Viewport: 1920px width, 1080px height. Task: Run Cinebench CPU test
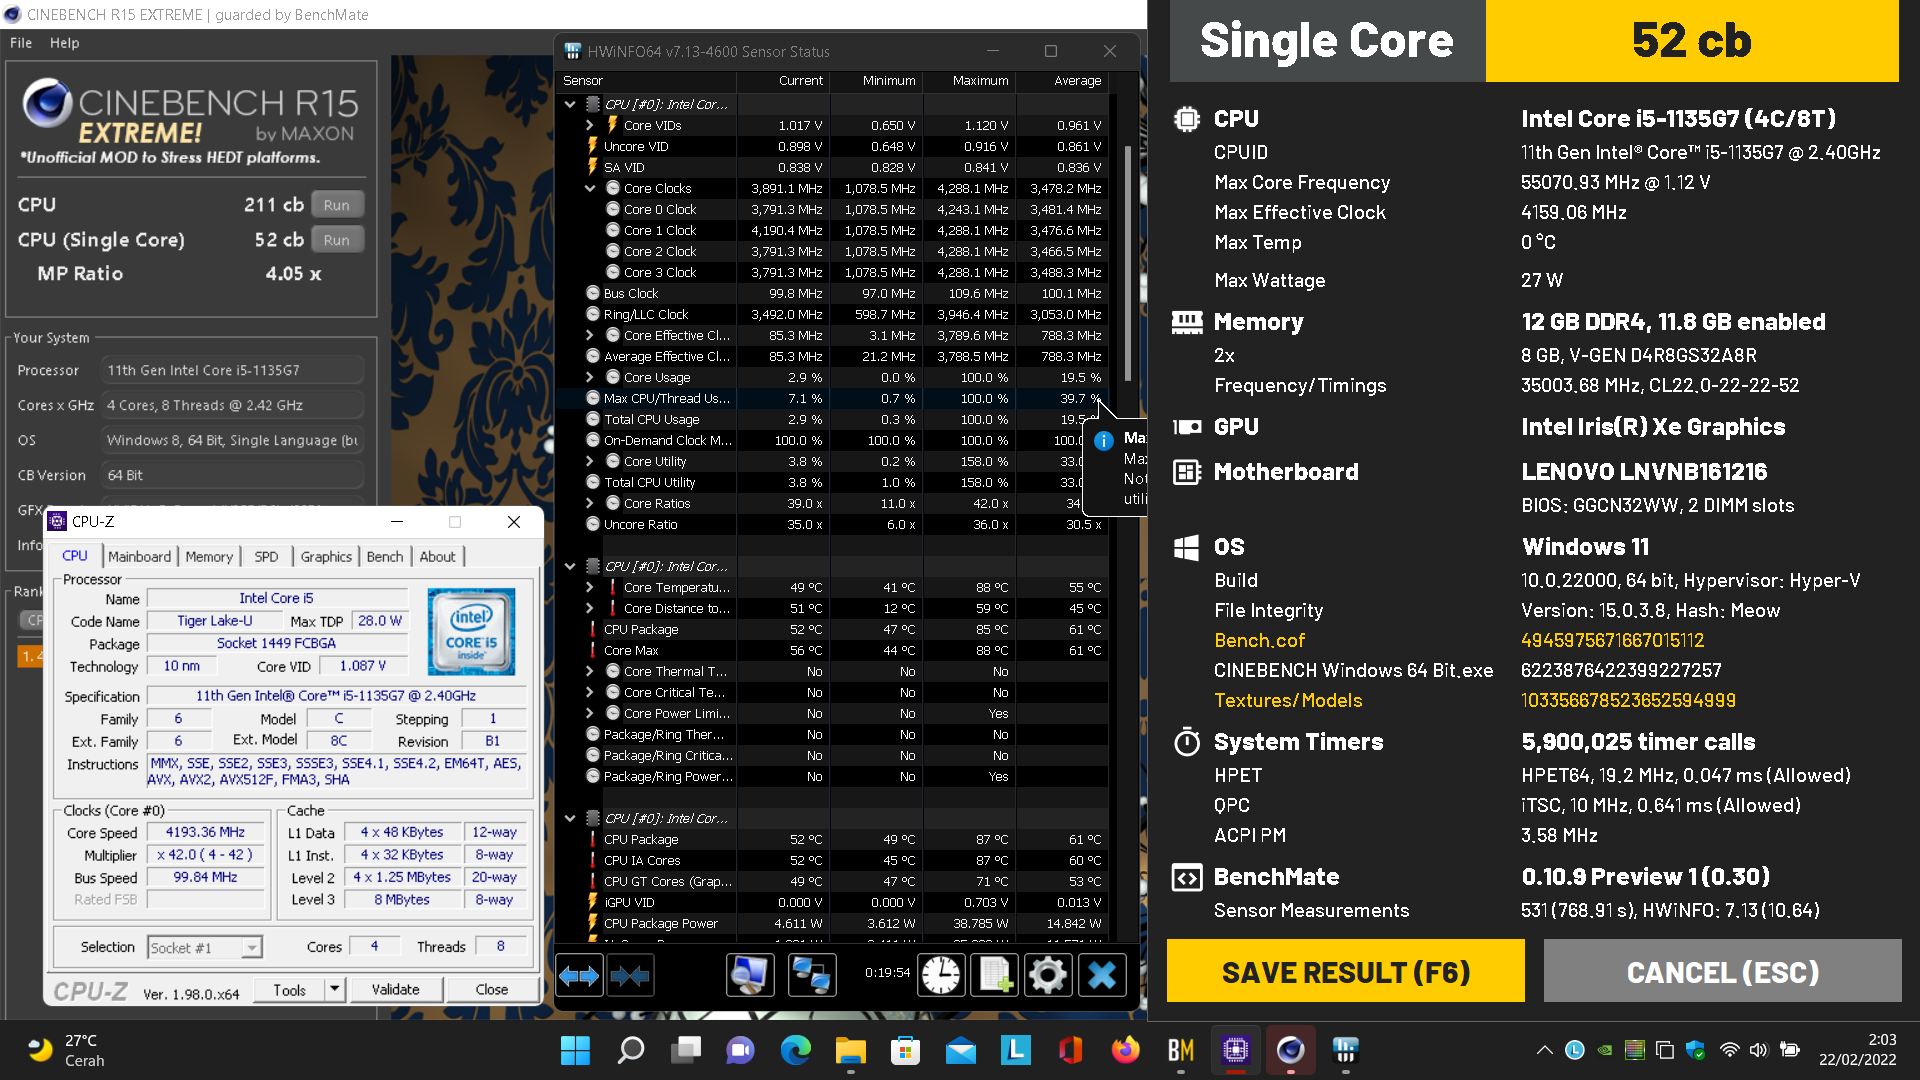[x=337, y=205]
